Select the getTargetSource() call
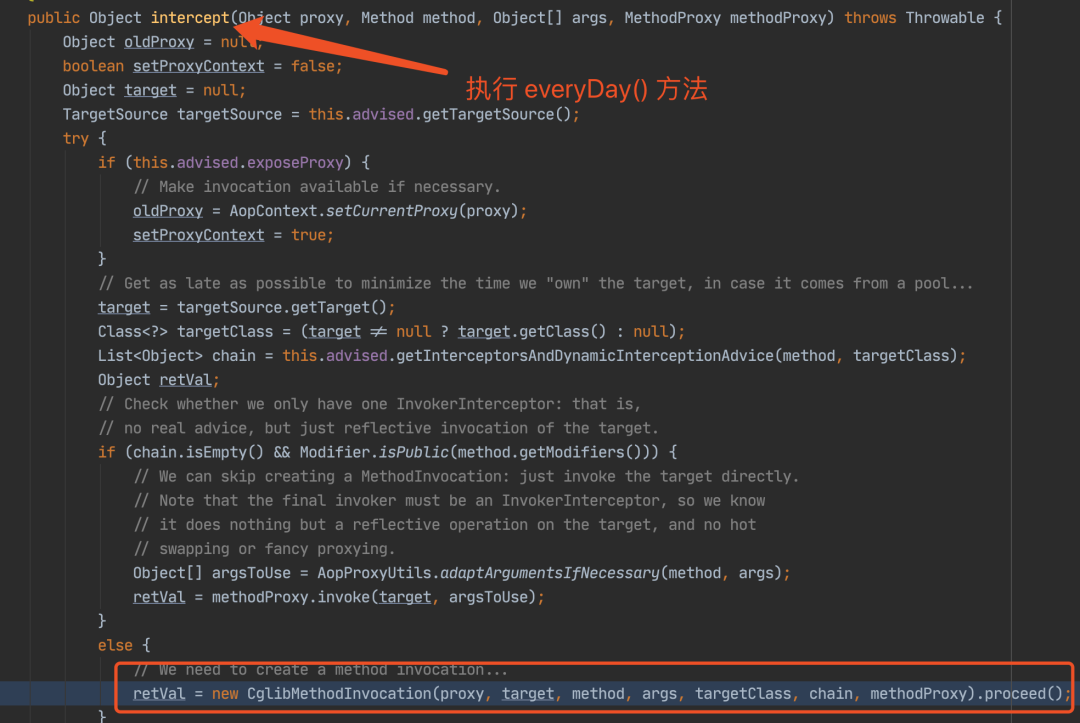1080x723 pixels. coord(497,114)
